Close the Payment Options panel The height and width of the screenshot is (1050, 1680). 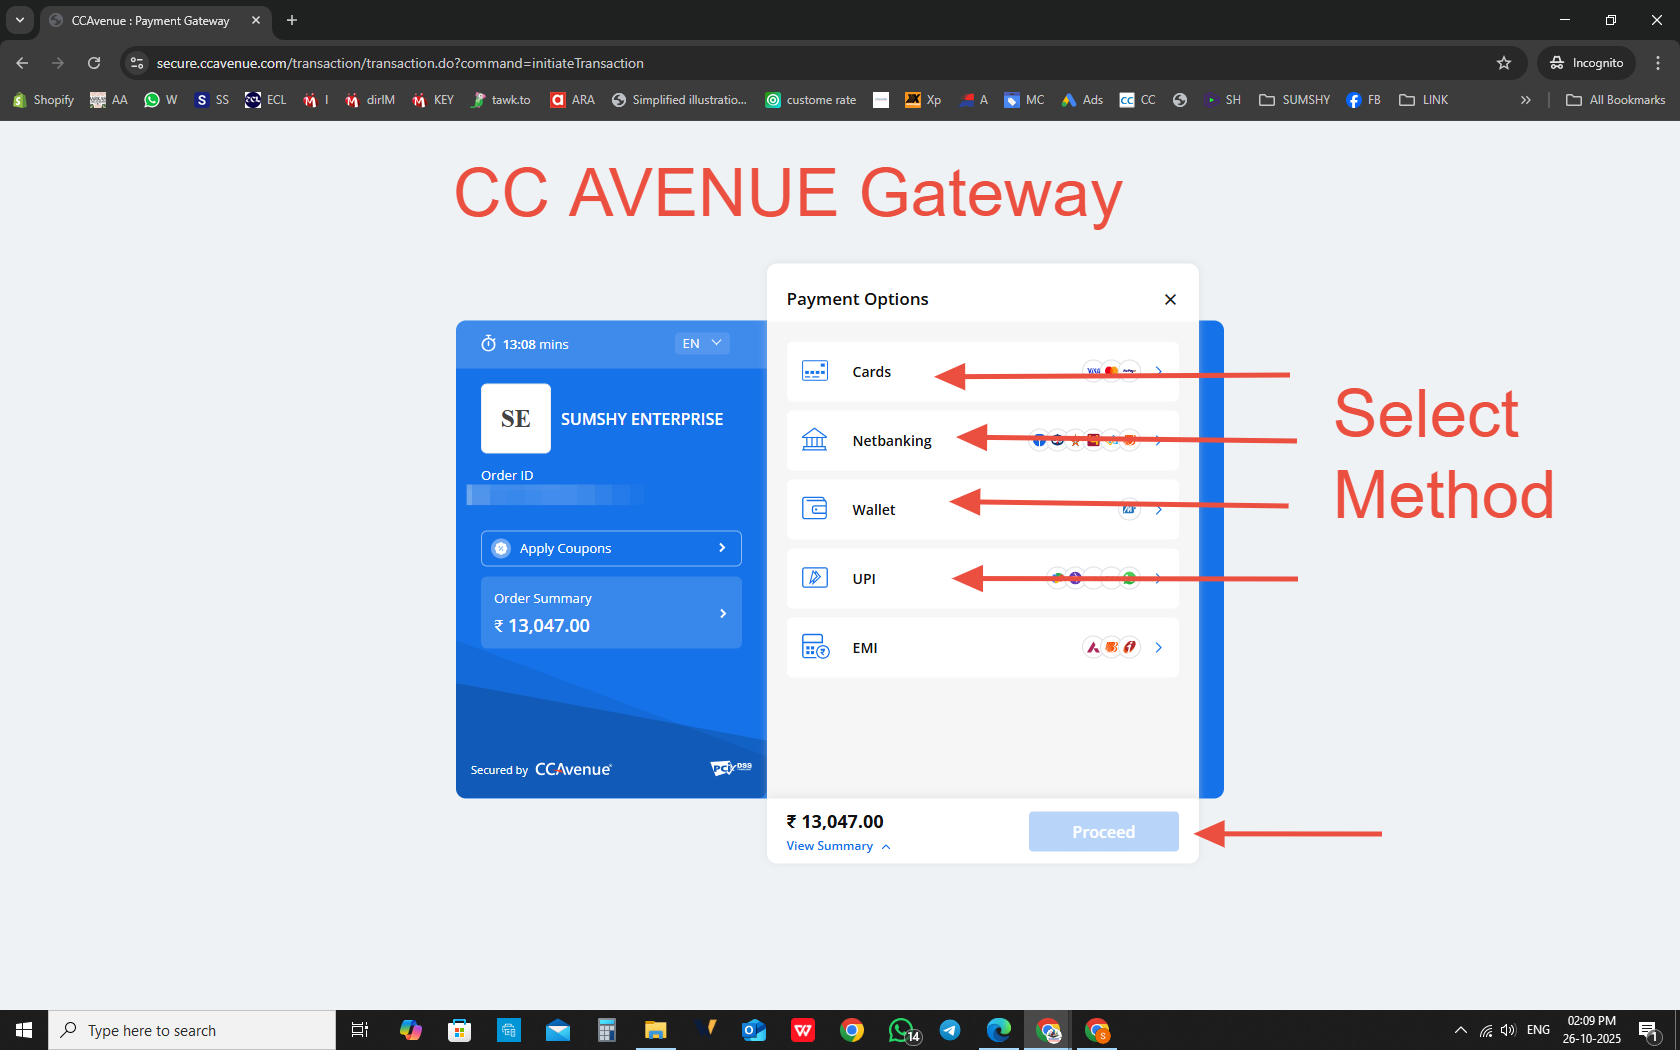click(1170, 299)
